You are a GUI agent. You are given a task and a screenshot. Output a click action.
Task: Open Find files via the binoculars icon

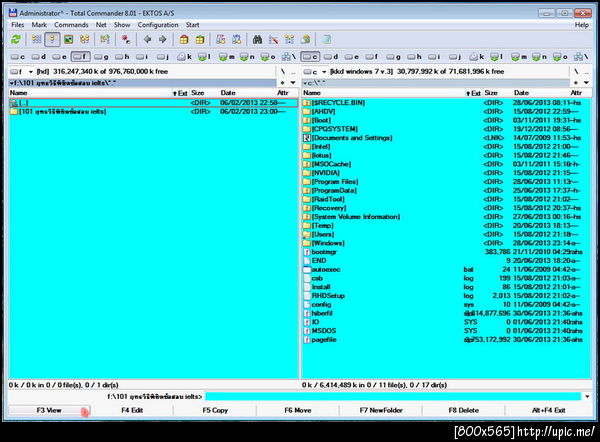tap(258, 39)
